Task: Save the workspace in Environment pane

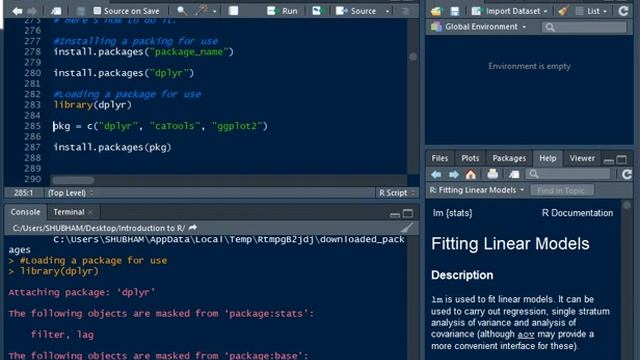Action: pyautogui.click(x=454, y=11)
